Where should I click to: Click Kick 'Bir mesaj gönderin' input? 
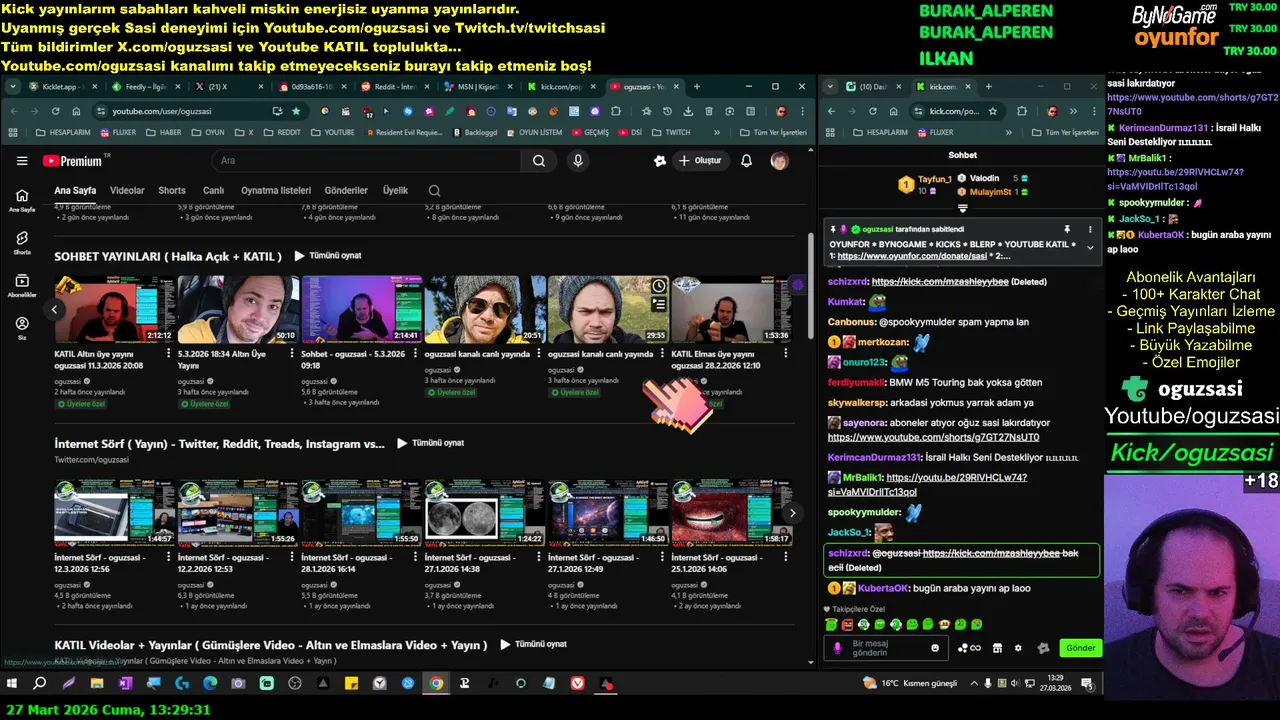tap(888, 648)
